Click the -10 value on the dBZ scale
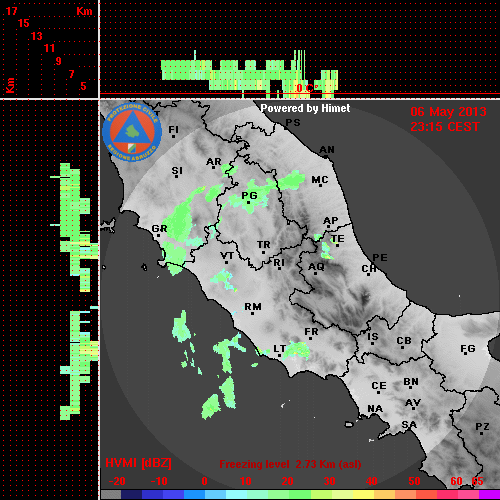Screen dimensions: 500x500 (x=159, y=481)
